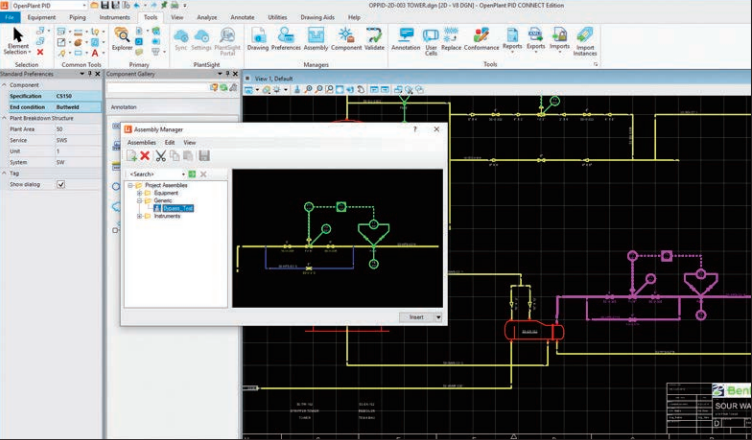Viewport: 752px width, 440px height.
Task: Collapse the Tag section in Standard Preferences
Action: [4, 173]
